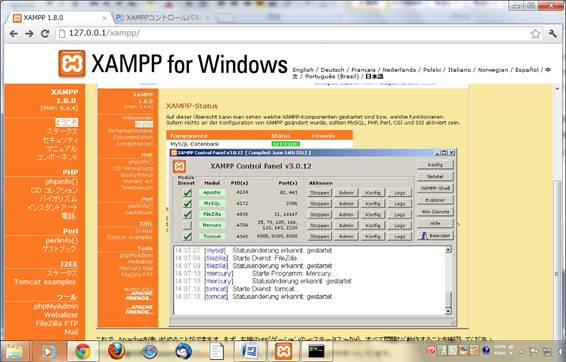Open セキュリティ in the left sidebar
Viewport: 566px width, 362px height.
[60, 140]
